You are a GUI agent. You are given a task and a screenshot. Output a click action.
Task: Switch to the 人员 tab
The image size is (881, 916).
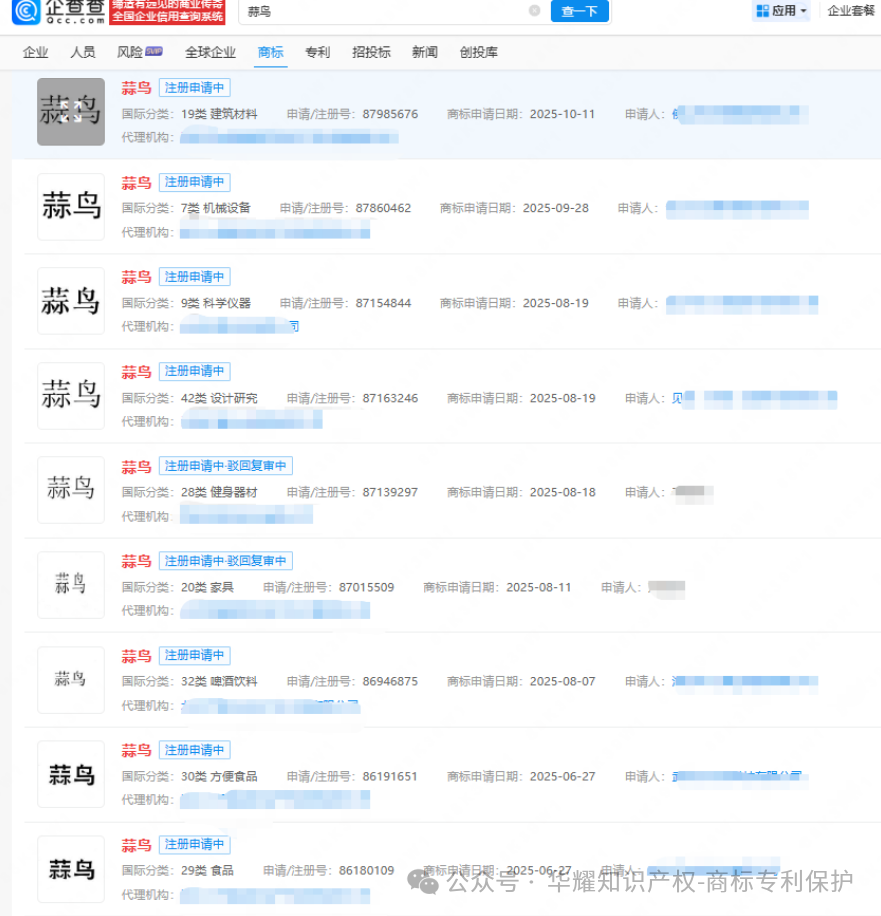point(82,52)
